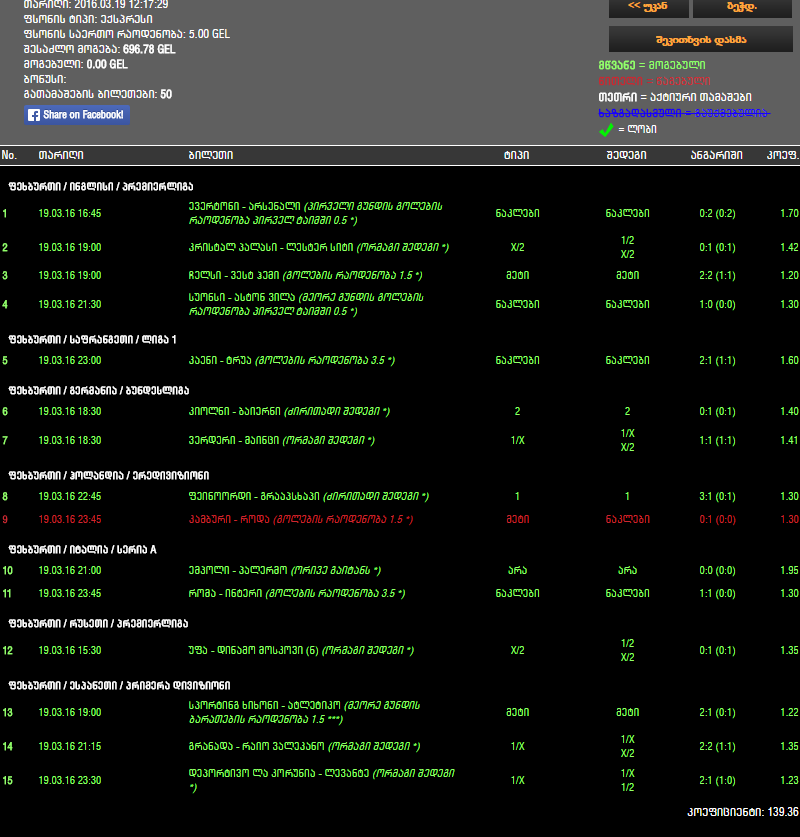Click the France Ligue 1 section header
The width and height of the screenshot is (800, 837).
point(92,339)
